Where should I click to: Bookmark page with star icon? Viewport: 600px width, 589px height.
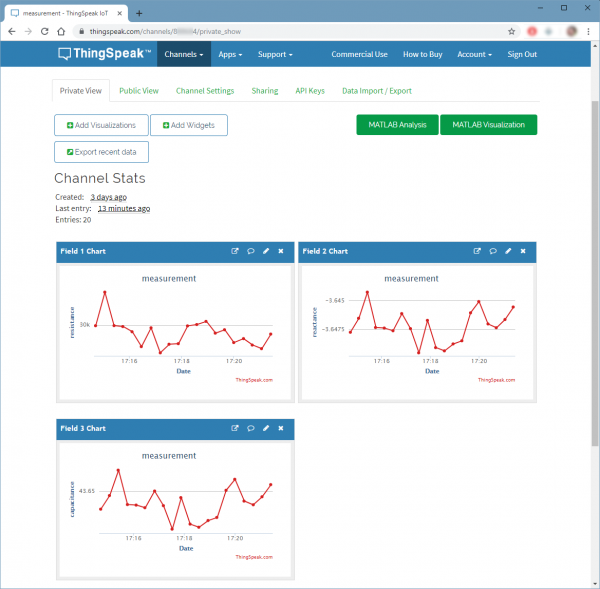511,31
